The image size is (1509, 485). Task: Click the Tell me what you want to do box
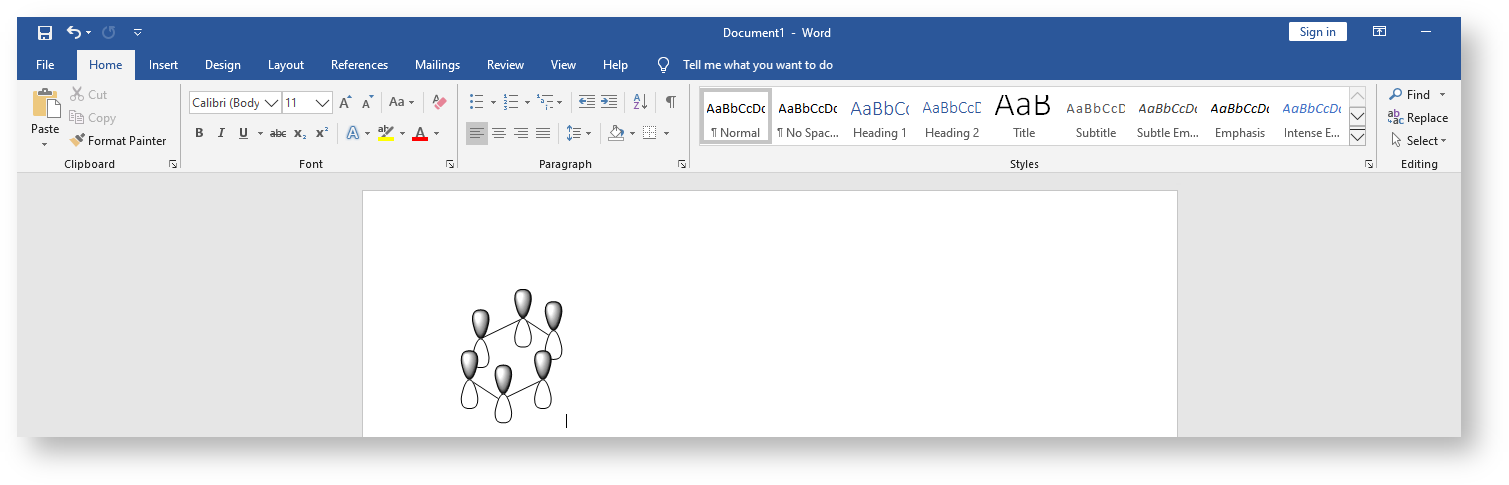tap(757, 65)
